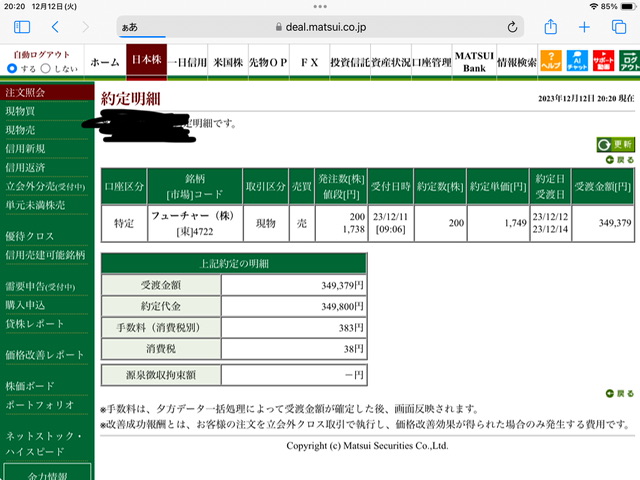640x480 pixels.
Task: Click the green logout icon
Action: pyautogui.click(x=629, y=61)
